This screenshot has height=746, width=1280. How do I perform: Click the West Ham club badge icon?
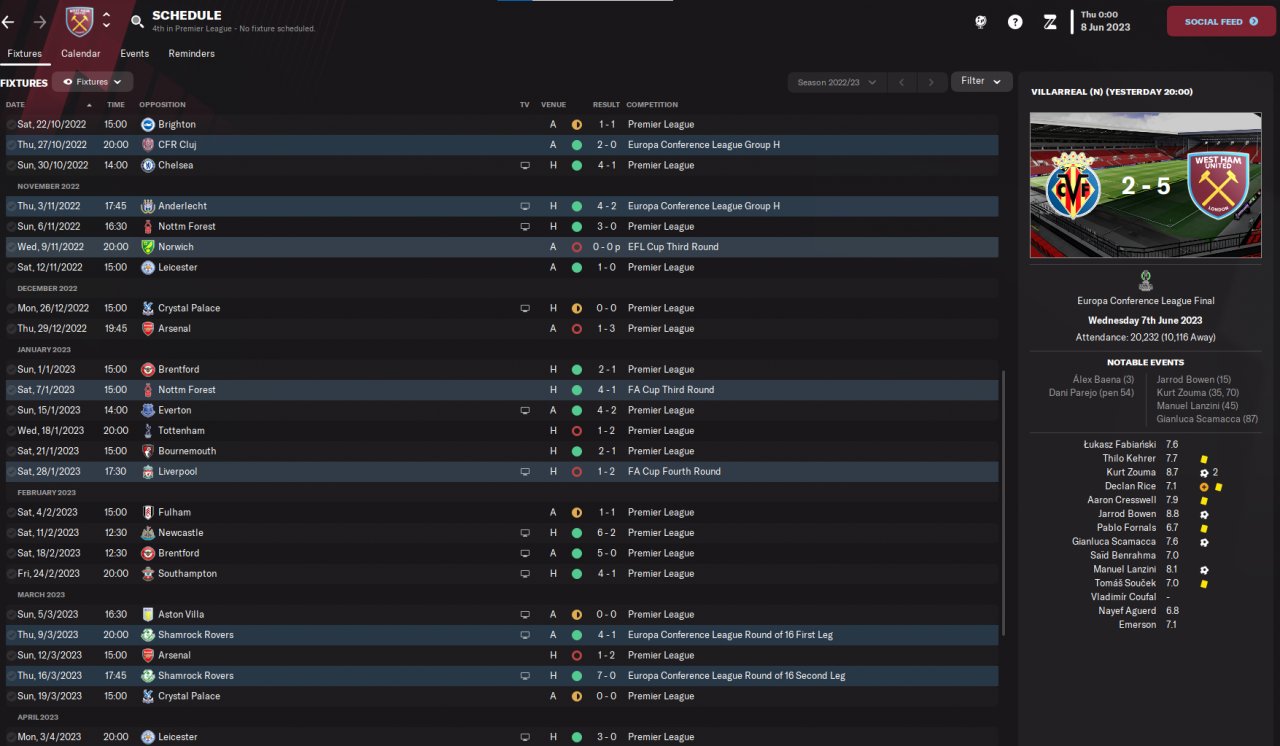pos(79,21)
